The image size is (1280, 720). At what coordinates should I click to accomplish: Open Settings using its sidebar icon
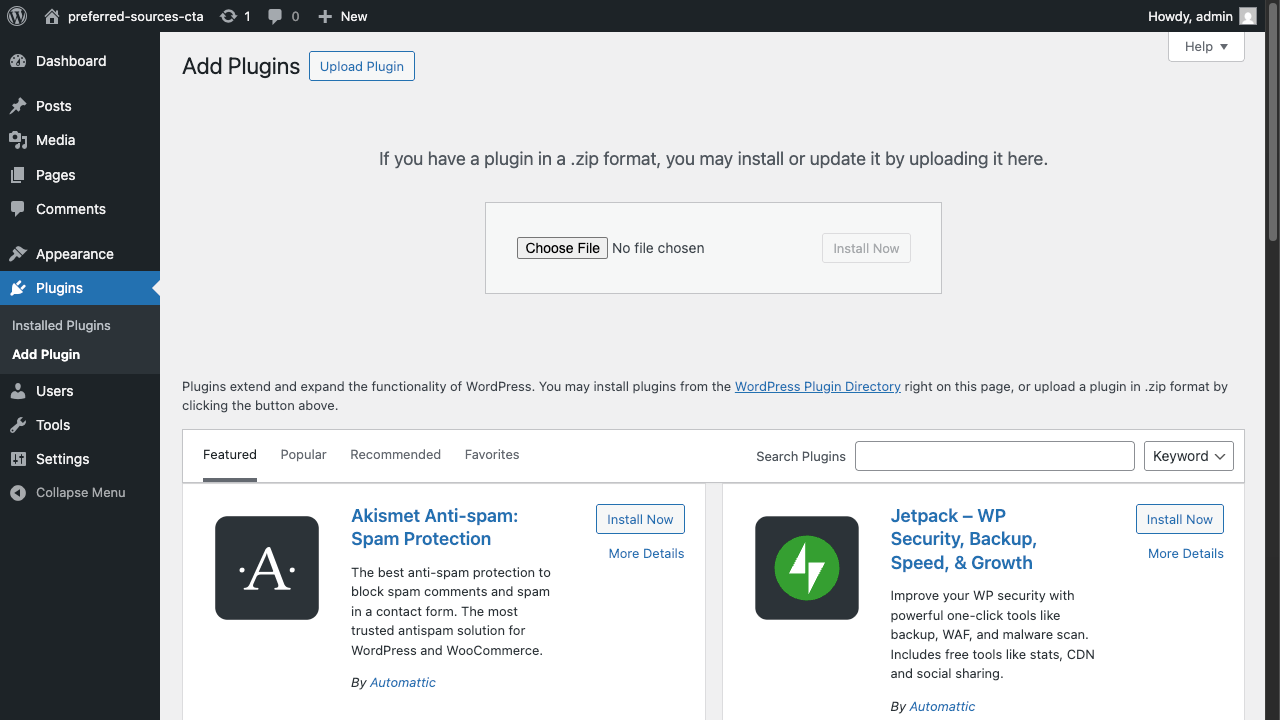[20, 459]
